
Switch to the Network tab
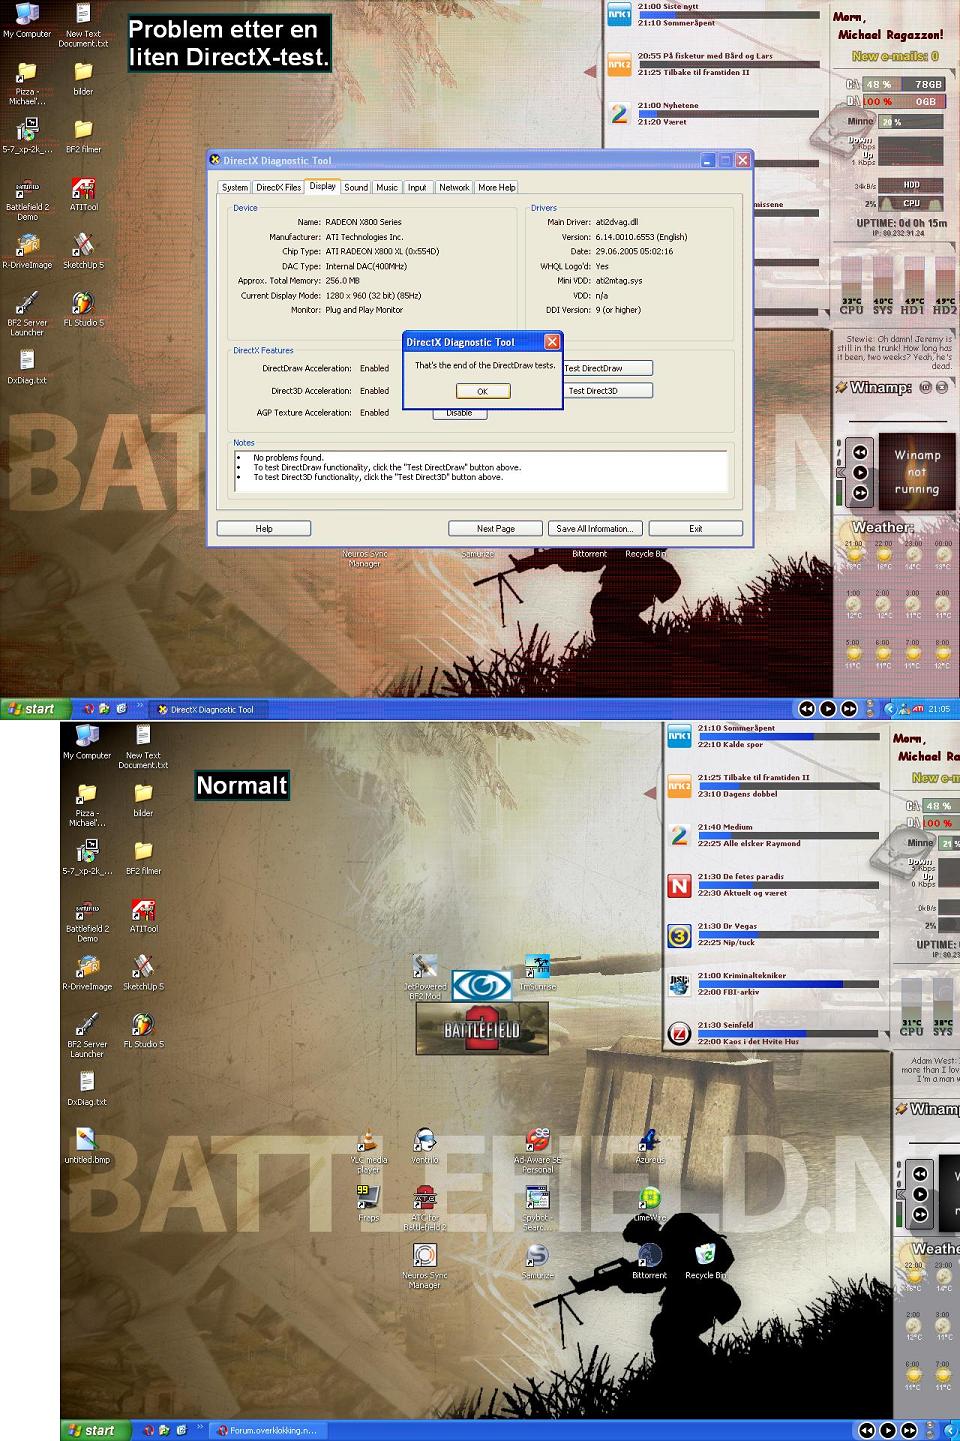tap(454, 187)
